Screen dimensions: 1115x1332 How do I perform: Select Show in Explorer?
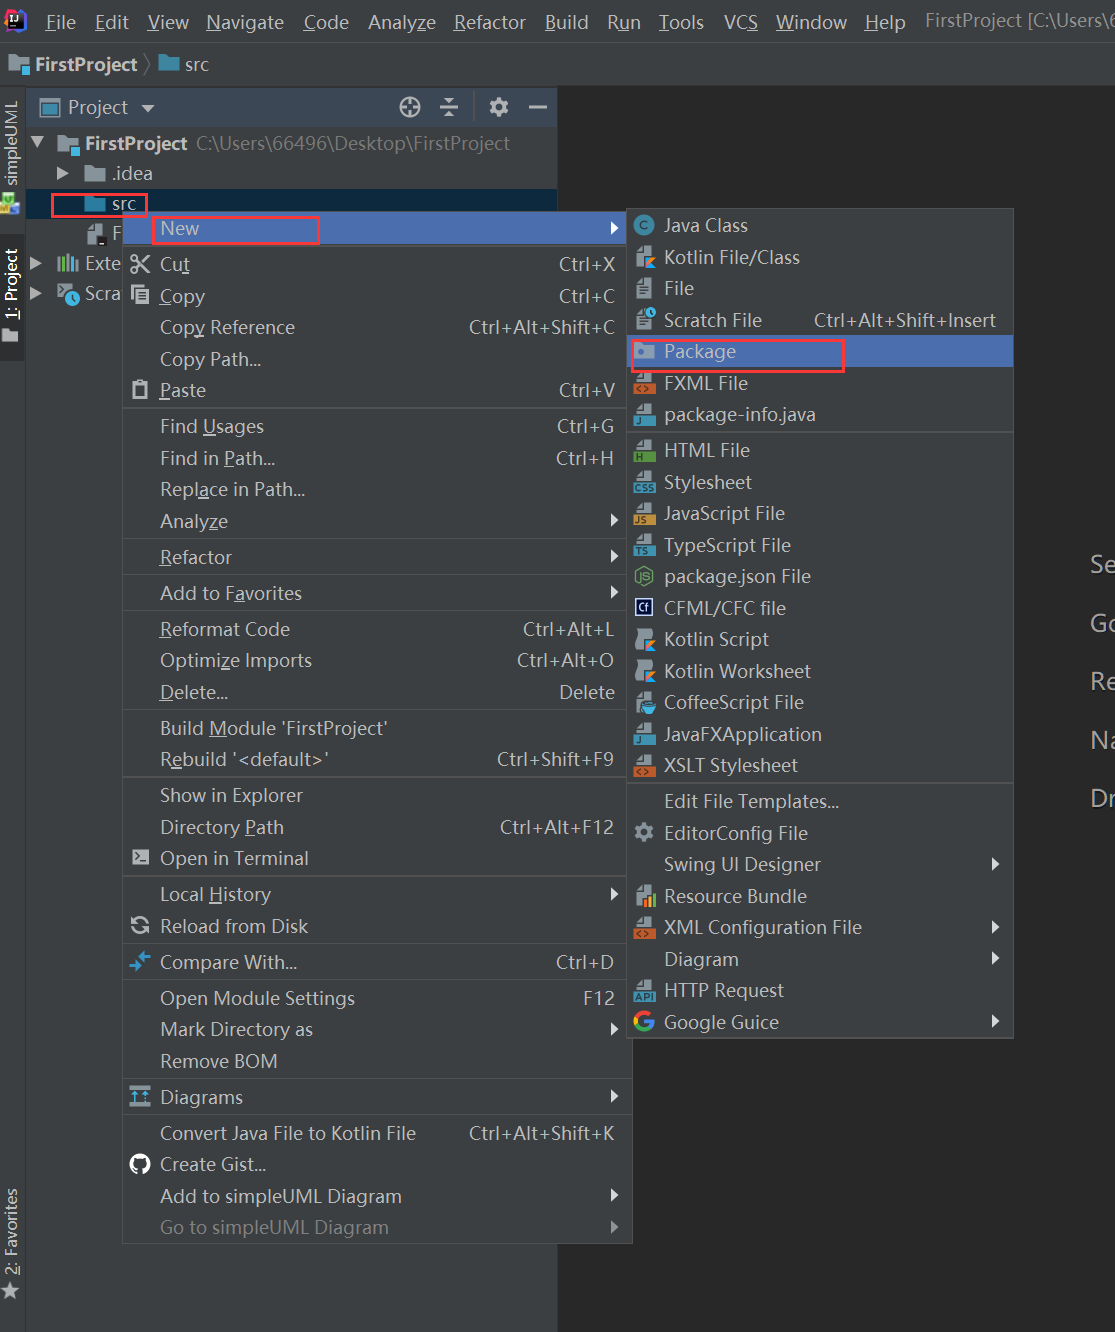click(x=377, y=795)
